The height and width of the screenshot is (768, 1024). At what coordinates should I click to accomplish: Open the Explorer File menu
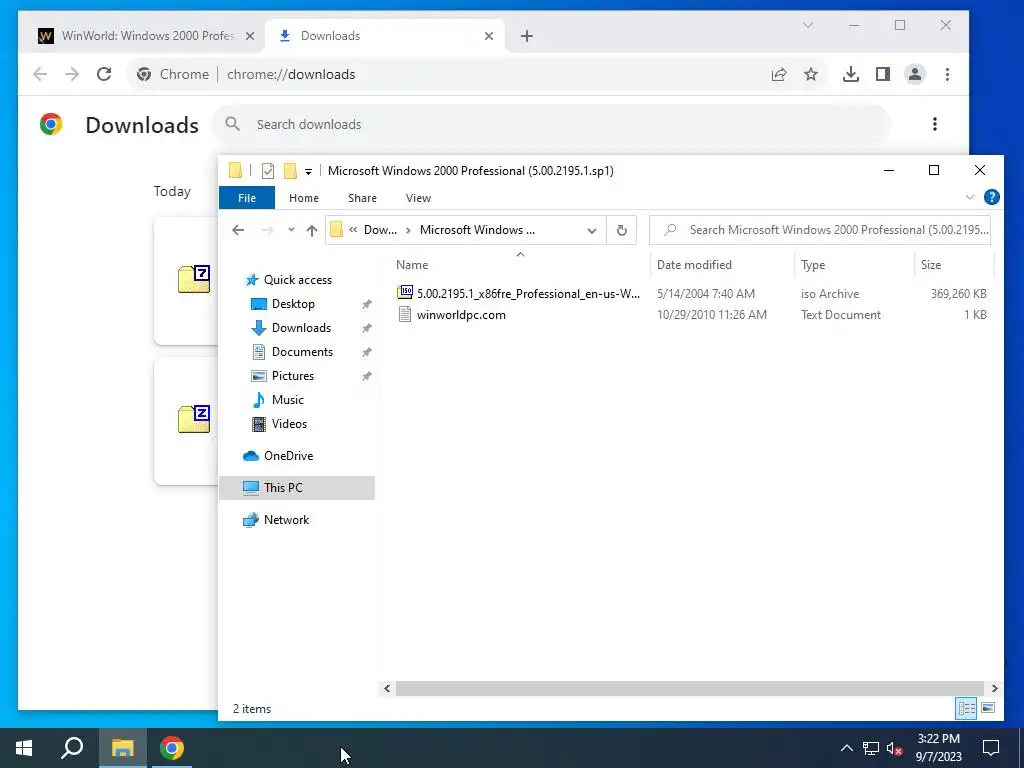(x=247, y=198)
